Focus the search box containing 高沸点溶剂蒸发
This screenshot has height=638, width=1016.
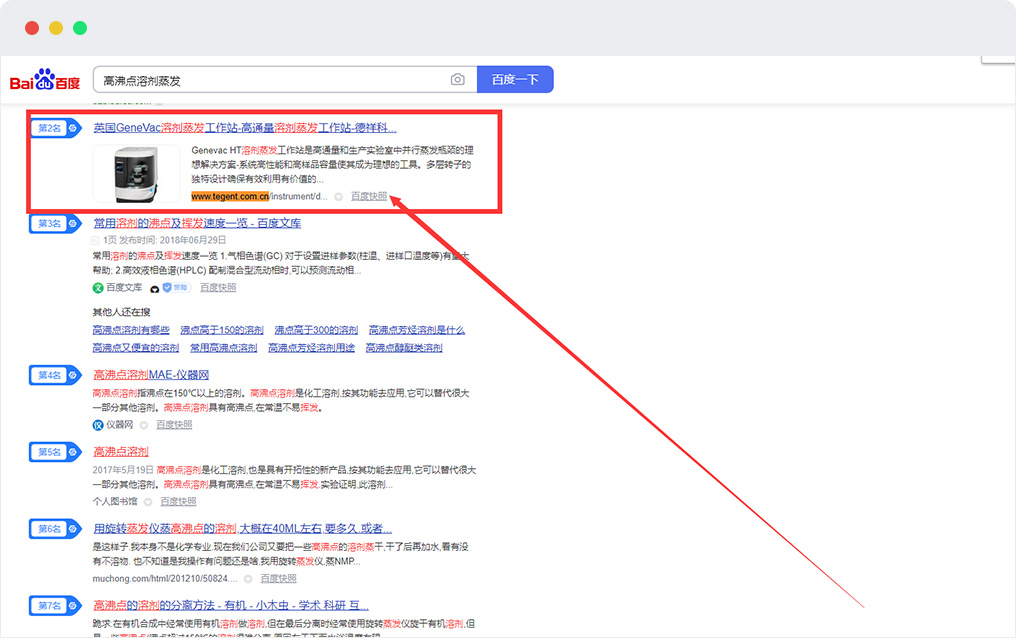285,80
